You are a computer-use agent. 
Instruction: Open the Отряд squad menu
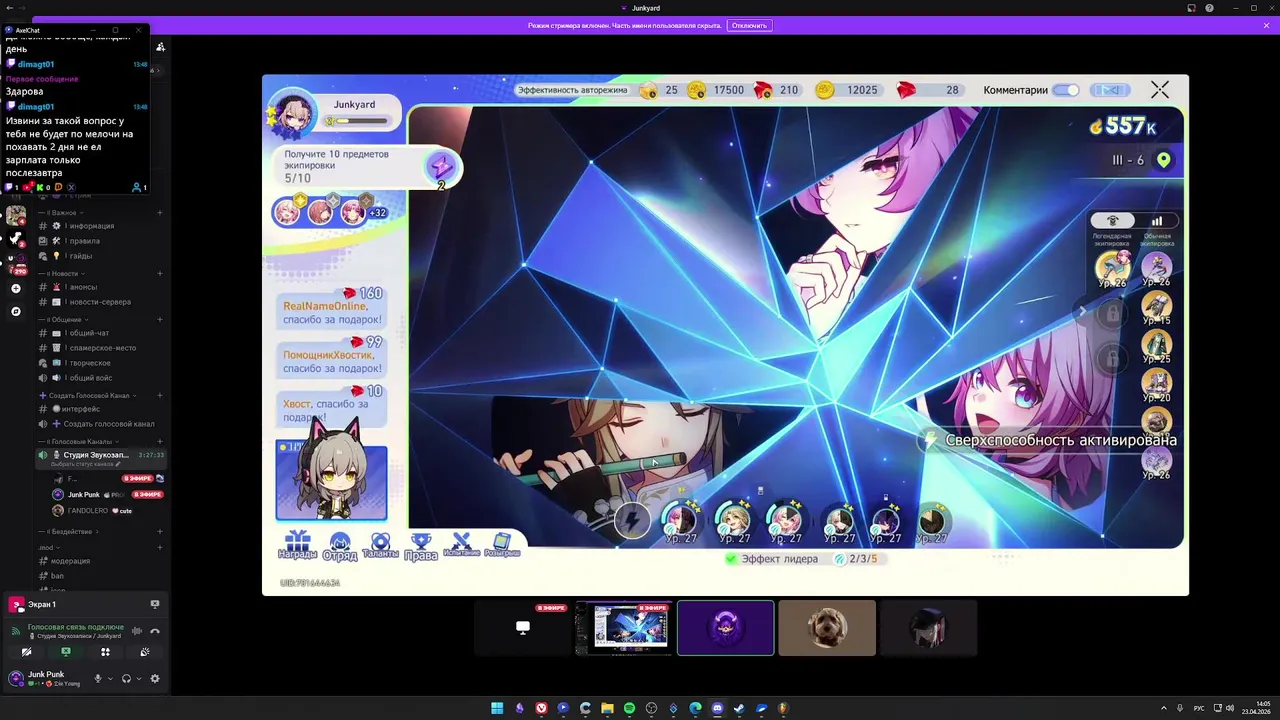(340, 546)
